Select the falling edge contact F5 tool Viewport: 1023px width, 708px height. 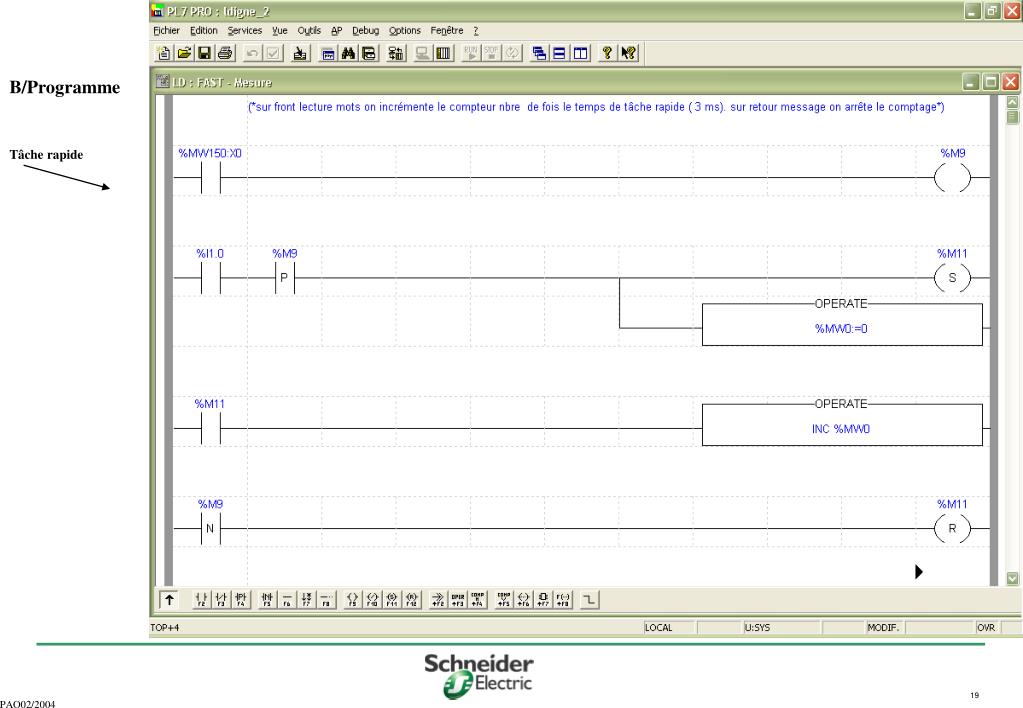pyautogui.click(x=267, y=600)
